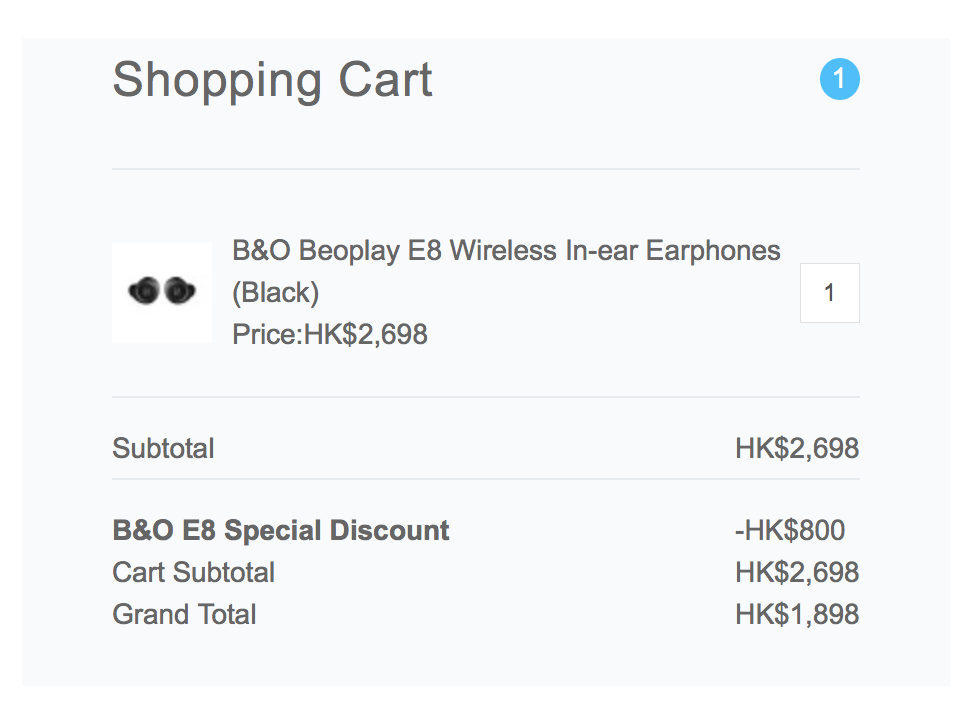Click the Shopping Cart heading

(272, 81)
